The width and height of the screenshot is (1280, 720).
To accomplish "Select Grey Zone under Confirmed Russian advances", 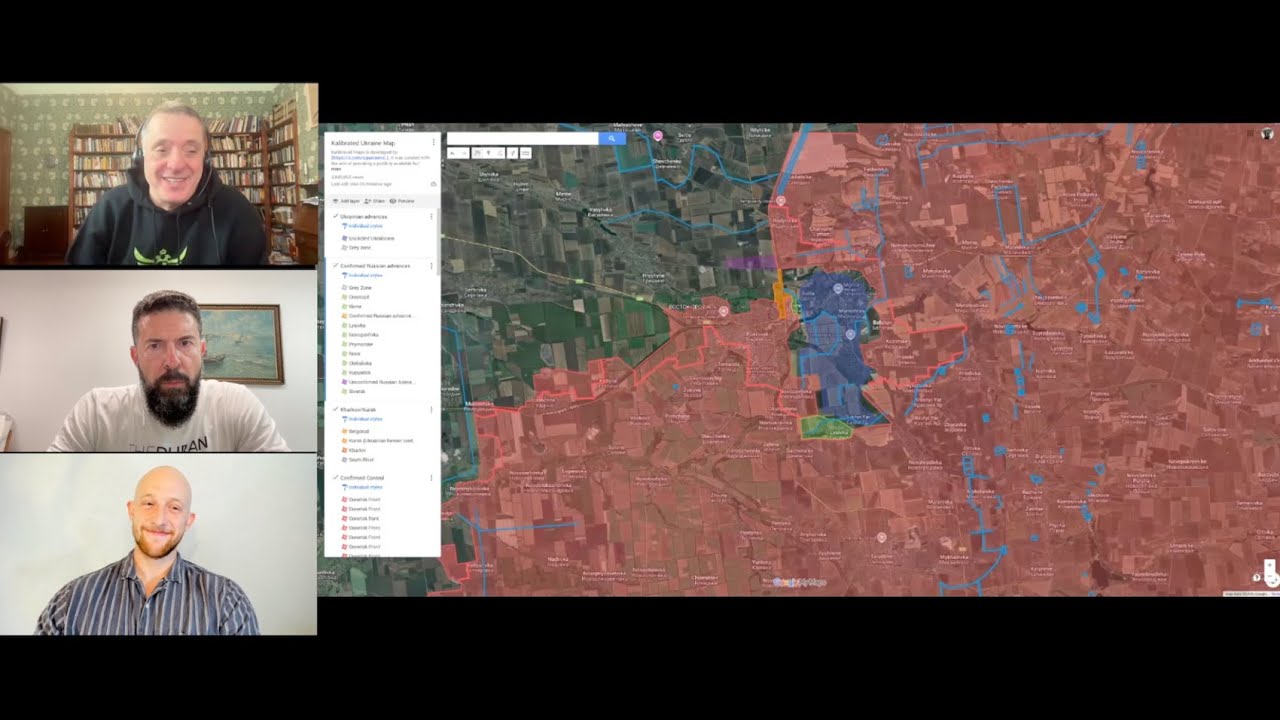I will click(x=360, y=288).
